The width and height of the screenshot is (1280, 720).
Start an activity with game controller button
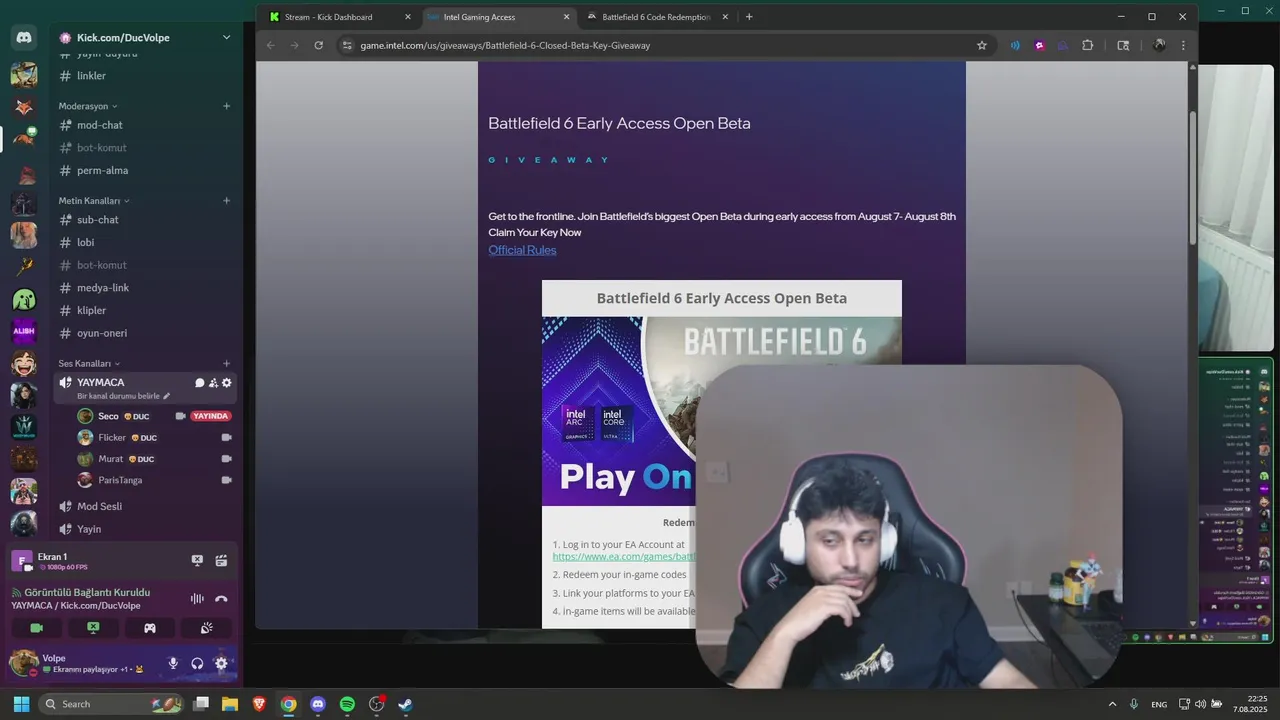(x=149, y=628)
